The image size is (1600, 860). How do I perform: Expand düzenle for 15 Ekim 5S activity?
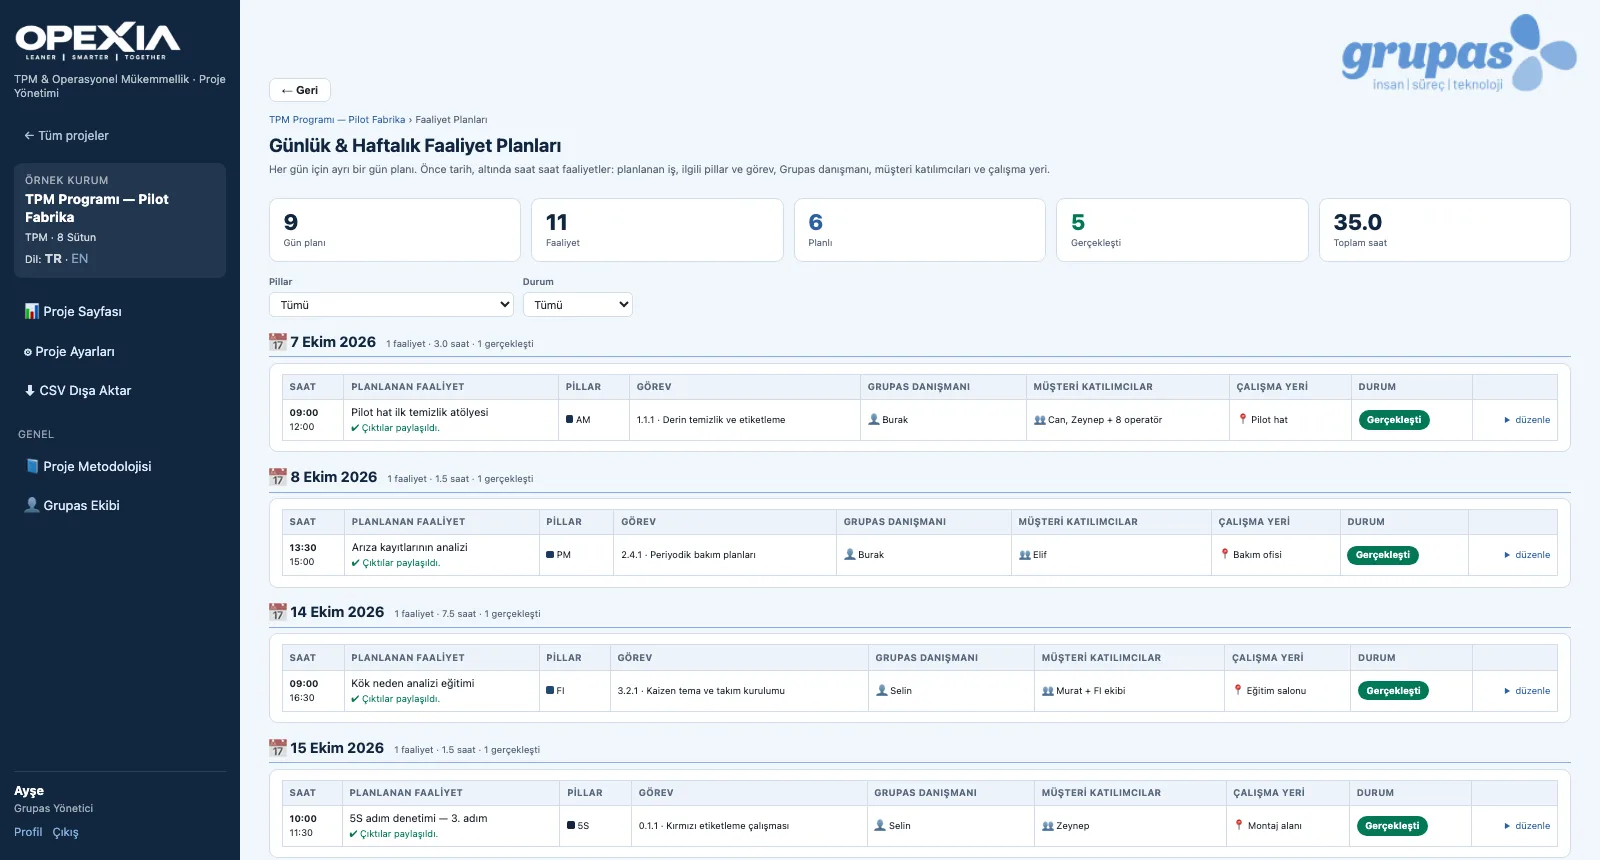(x=1527, y=826)
